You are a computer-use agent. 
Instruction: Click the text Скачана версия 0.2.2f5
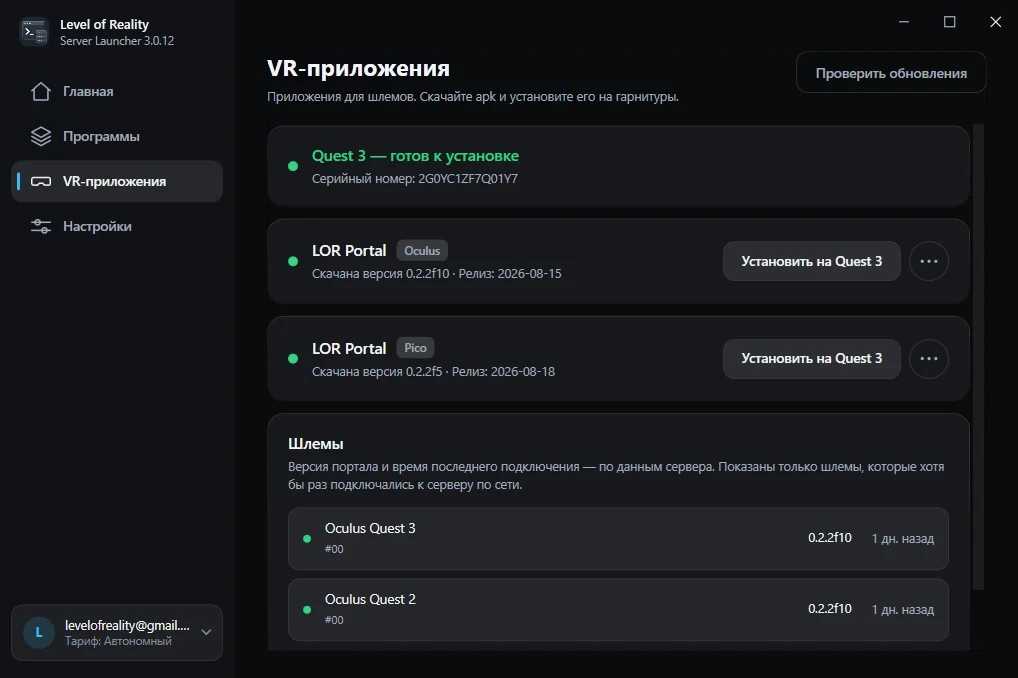pyautogui.click(x=377, y=371)
